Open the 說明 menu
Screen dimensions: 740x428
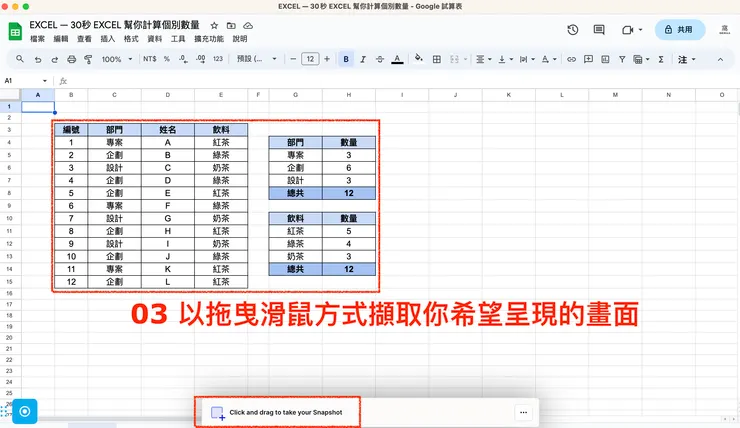(240, 39)
